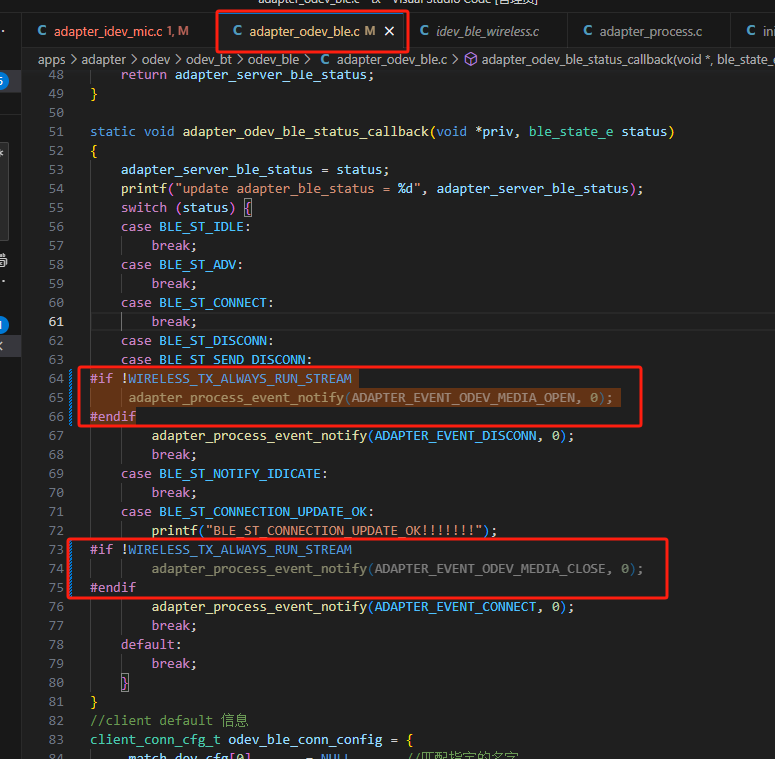This screenshot has height=759, width=775.
Task: Close the adapter_odev_ble.c tab
Action: (389, 31)
